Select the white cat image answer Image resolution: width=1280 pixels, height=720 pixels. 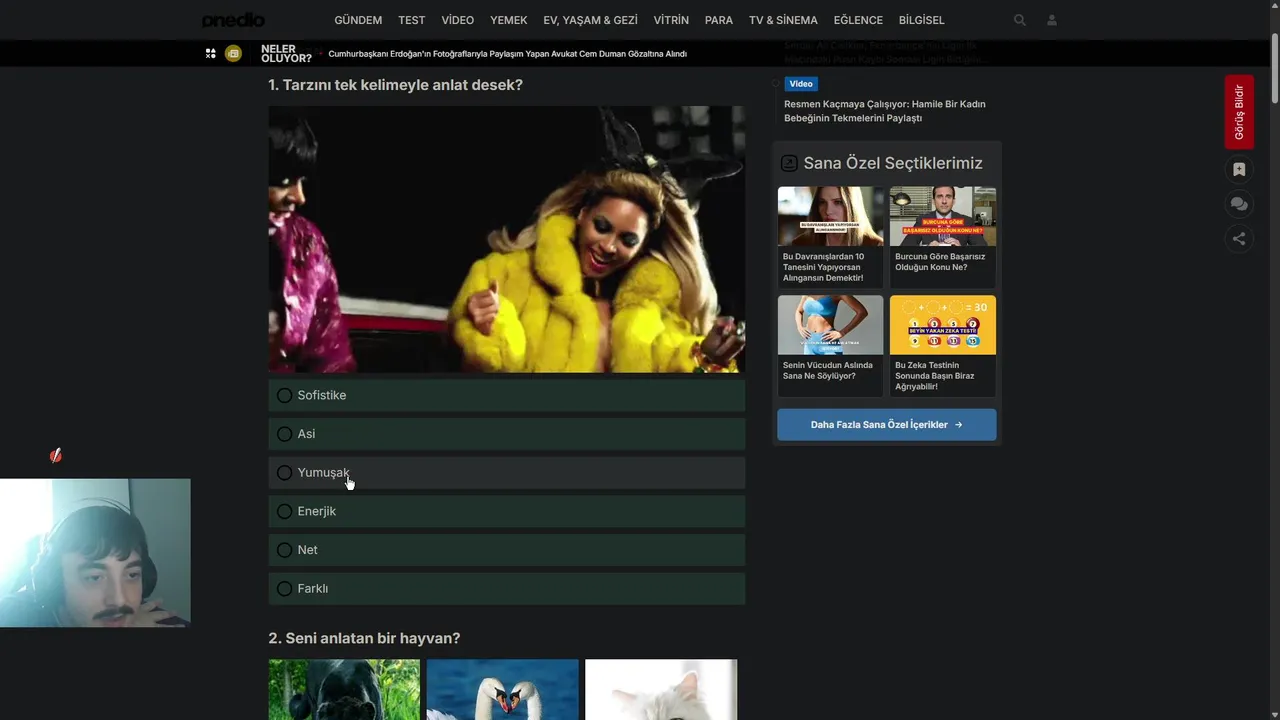tap(661, 689)
